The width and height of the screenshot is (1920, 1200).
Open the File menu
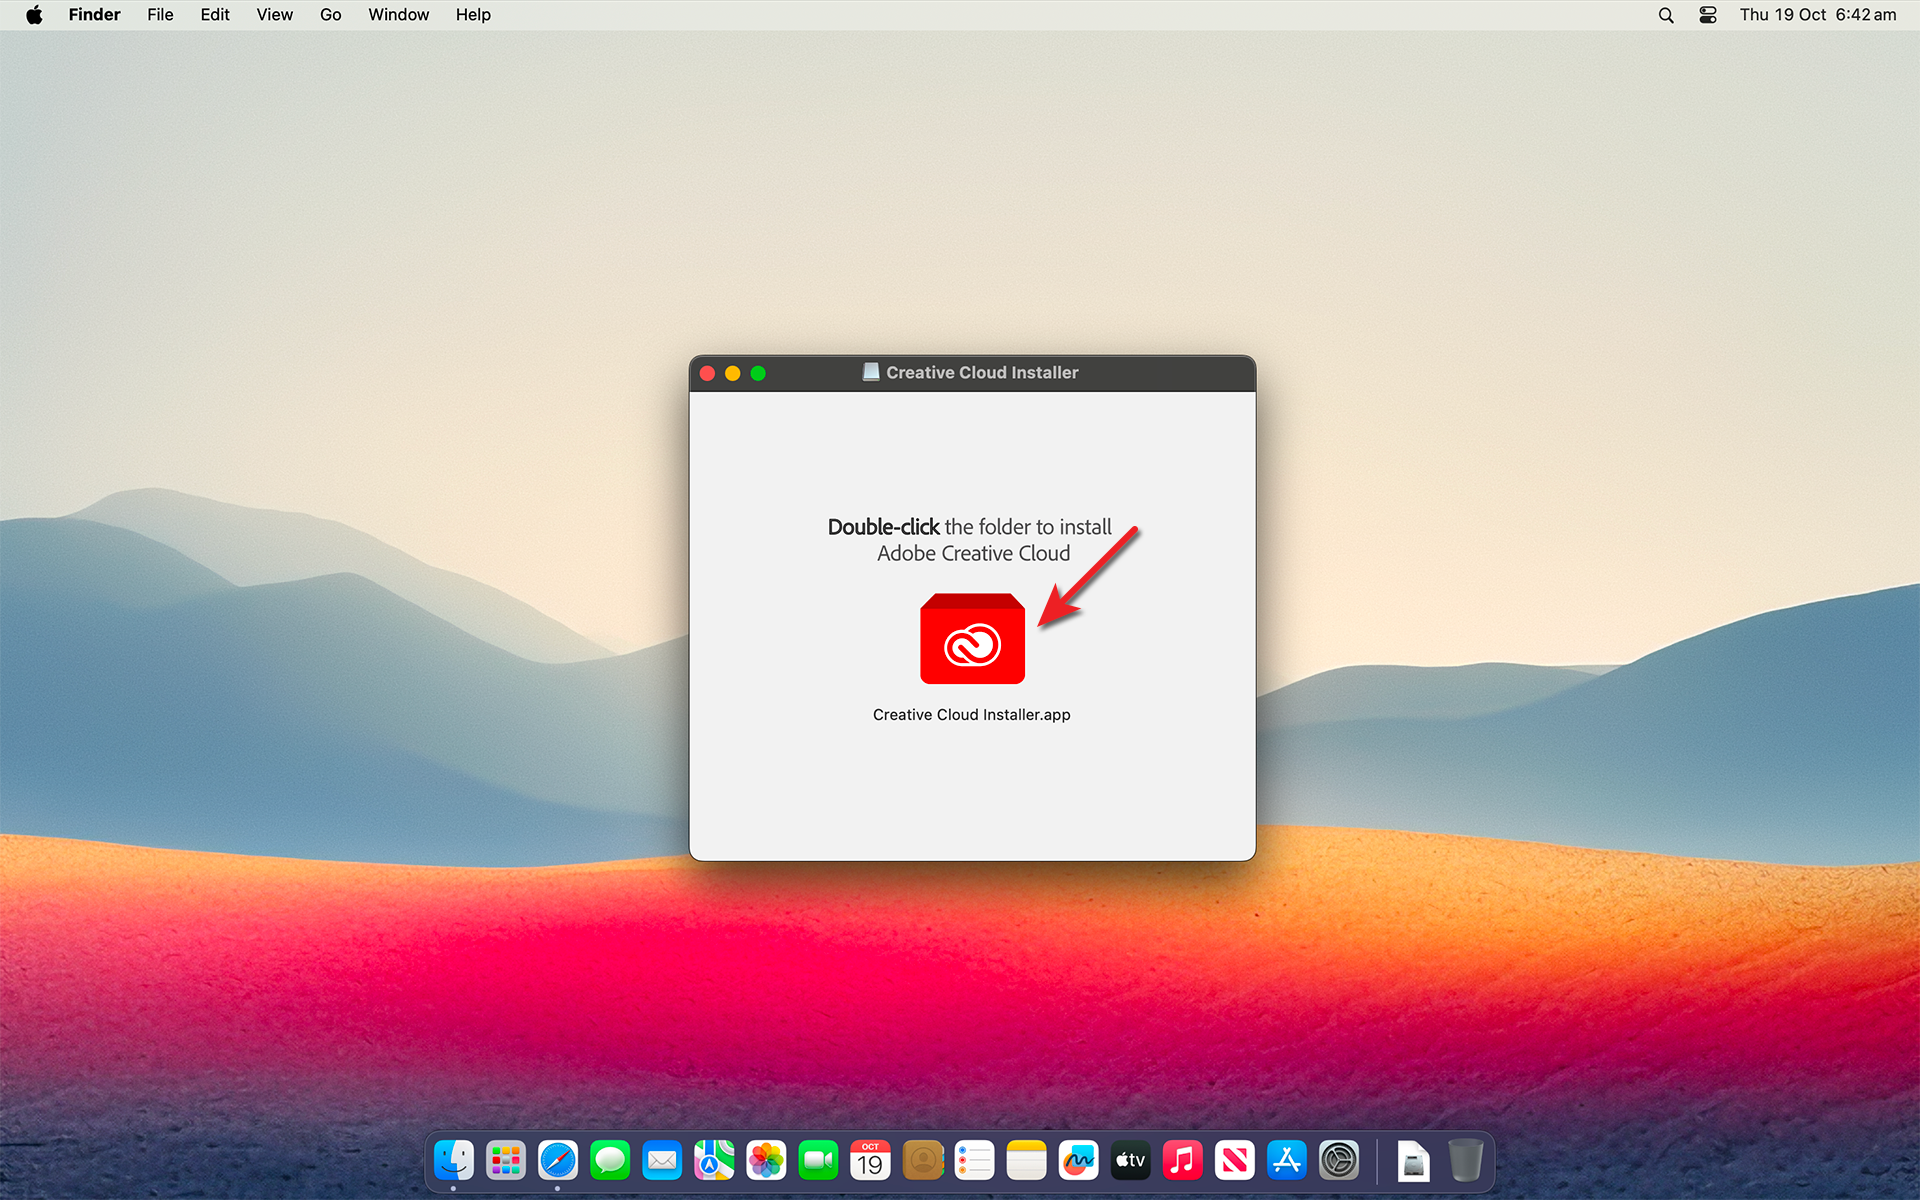160,15
